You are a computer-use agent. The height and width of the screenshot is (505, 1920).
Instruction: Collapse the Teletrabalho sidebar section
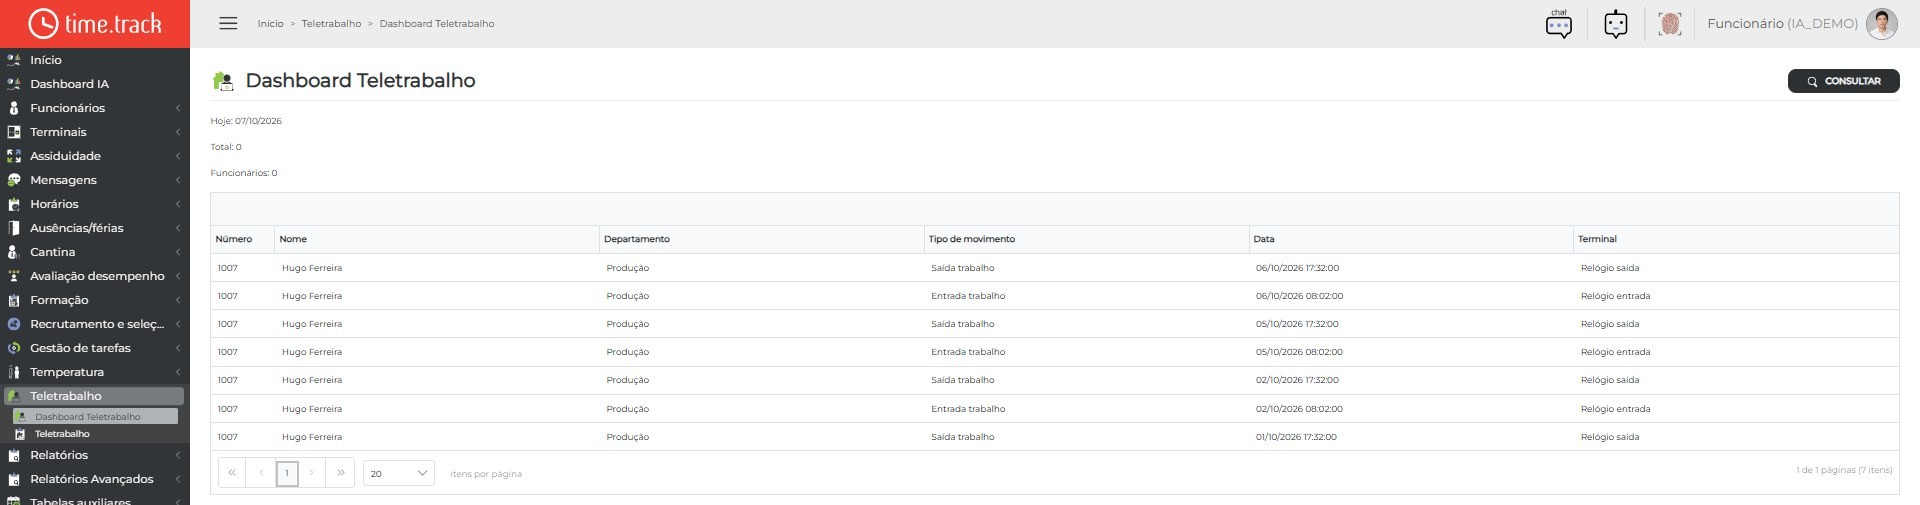pyautogui.click(x=94, y=396)
